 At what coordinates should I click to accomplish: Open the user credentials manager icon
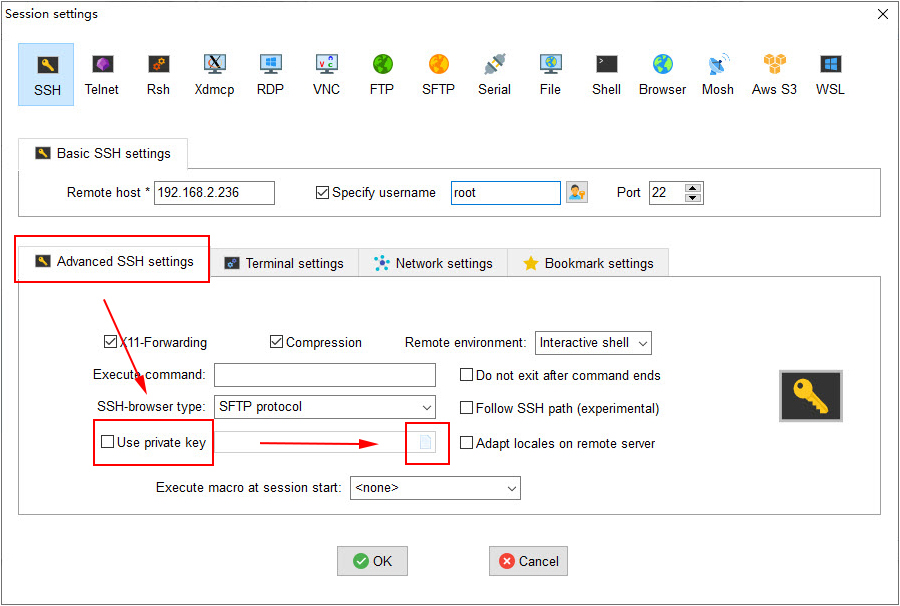click(577, 192)
